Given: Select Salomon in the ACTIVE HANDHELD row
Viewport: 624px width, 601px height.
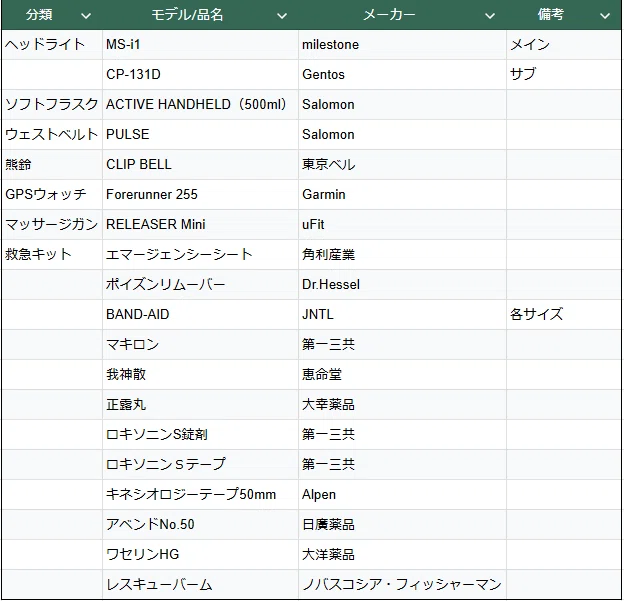Looking at the screenshot, I should (x=402, y=104).
